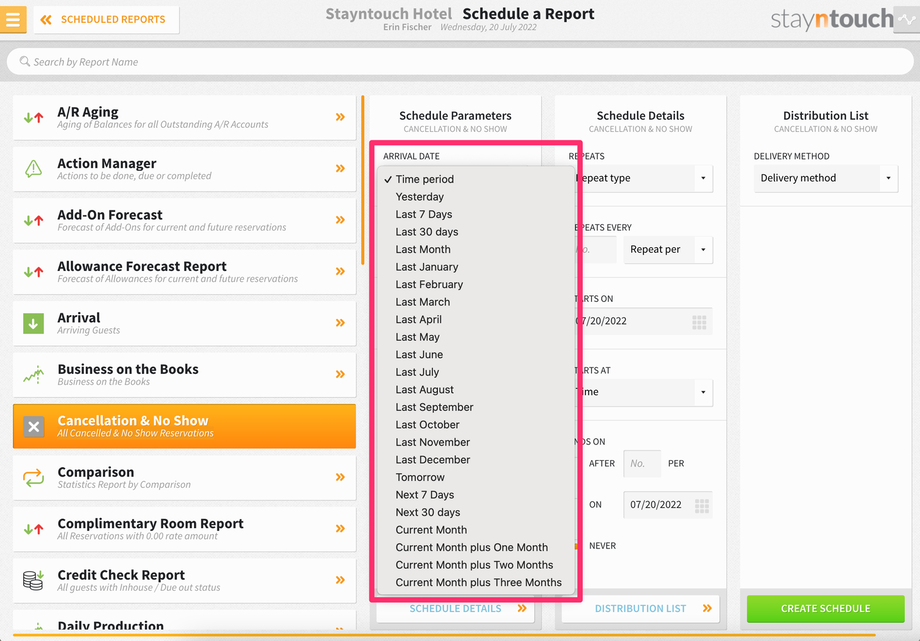Select Current Month plus Two Months
The height and width of the screenshot is (641, 920).
coord(475,565)
